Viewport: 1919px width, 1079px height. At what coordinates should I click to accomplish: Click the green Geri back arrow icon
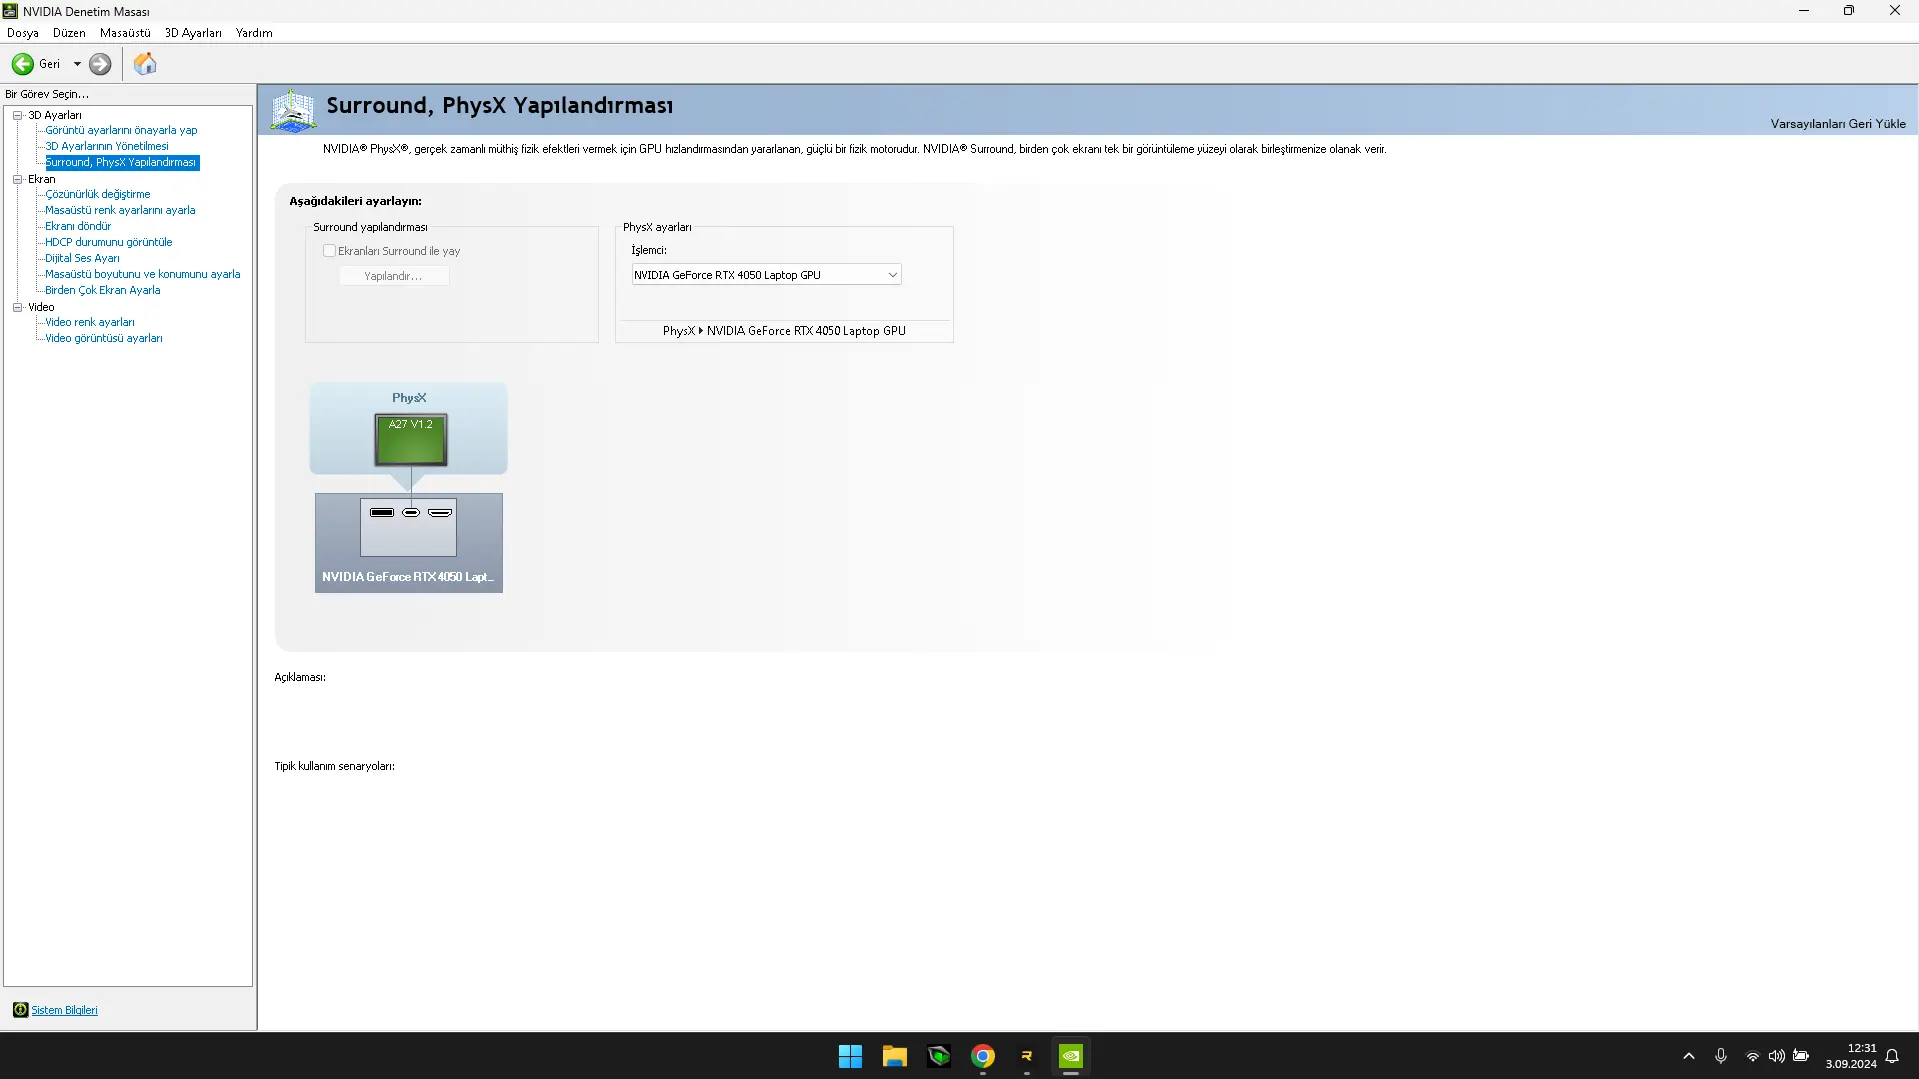[x=22, y=64]
